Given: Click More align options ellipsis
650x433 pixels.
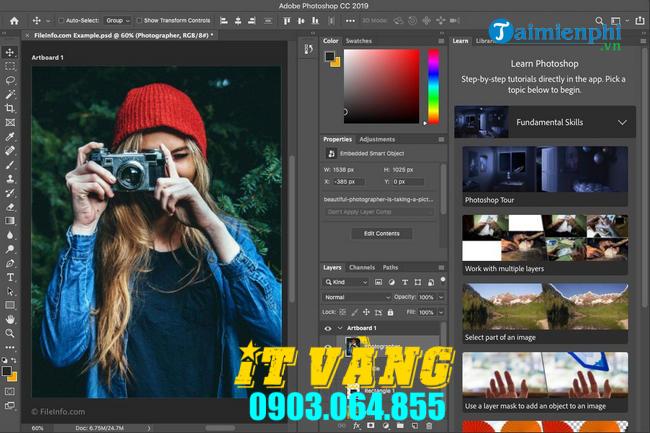Looking at the screenshot, I should [350, 21].
